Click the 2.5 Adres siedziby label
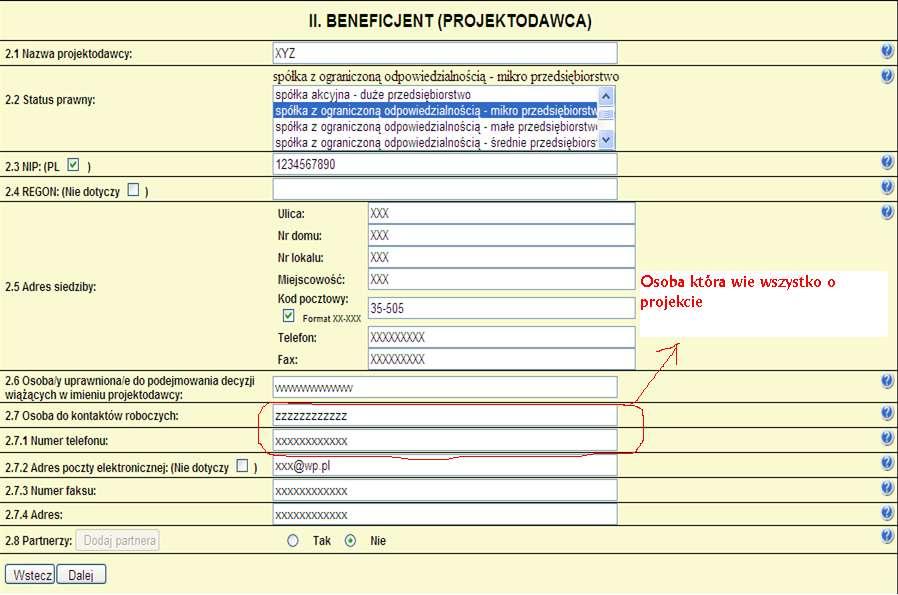 coord(50,286)
